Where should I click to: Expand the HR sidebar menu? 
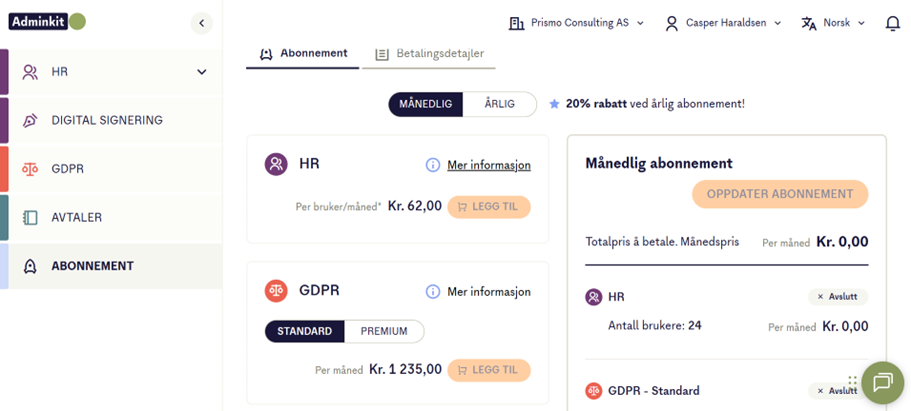coord(202,72)
